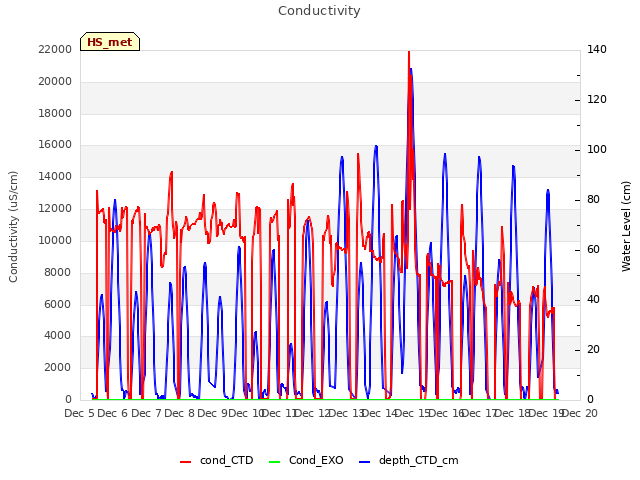
Task: Click the 120 water level axis label
Action: click(x=597, y=100)
